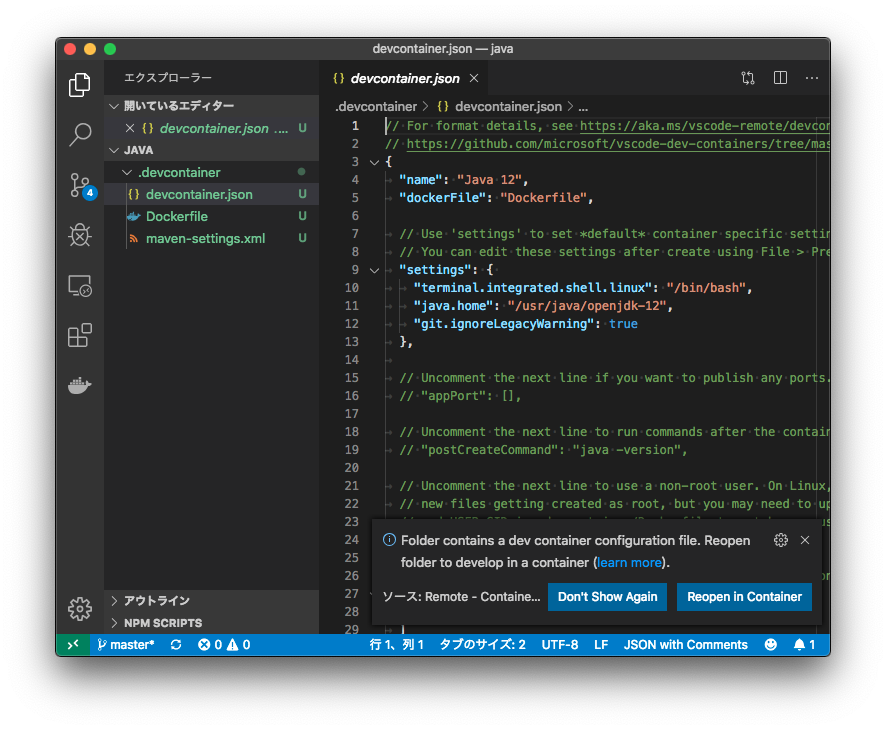This screenshot has height=730, width=886.
Task: Fold the settings block at line 9
Action: point(374,270)
